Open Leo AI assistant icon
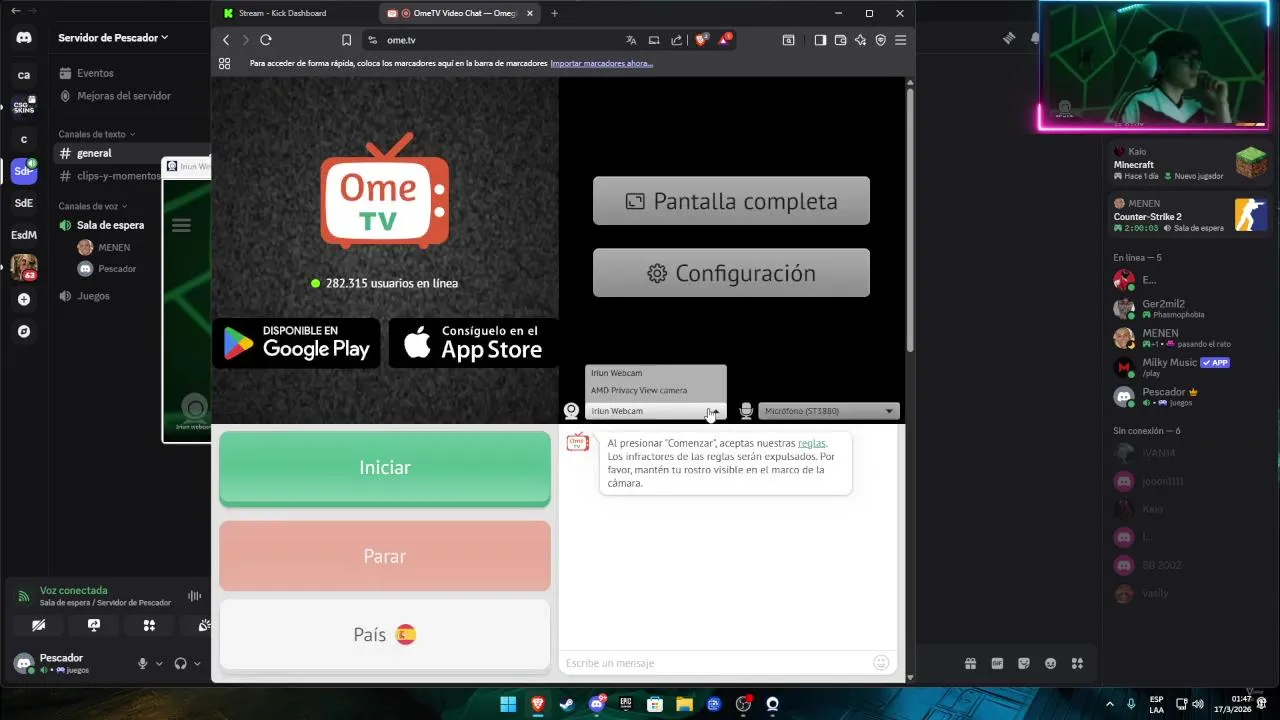This screenshot has width=1280, height=720. 860,40
